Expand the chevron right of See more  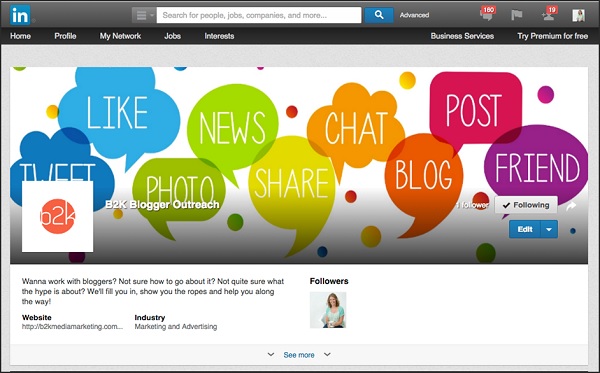coord(327,354)
